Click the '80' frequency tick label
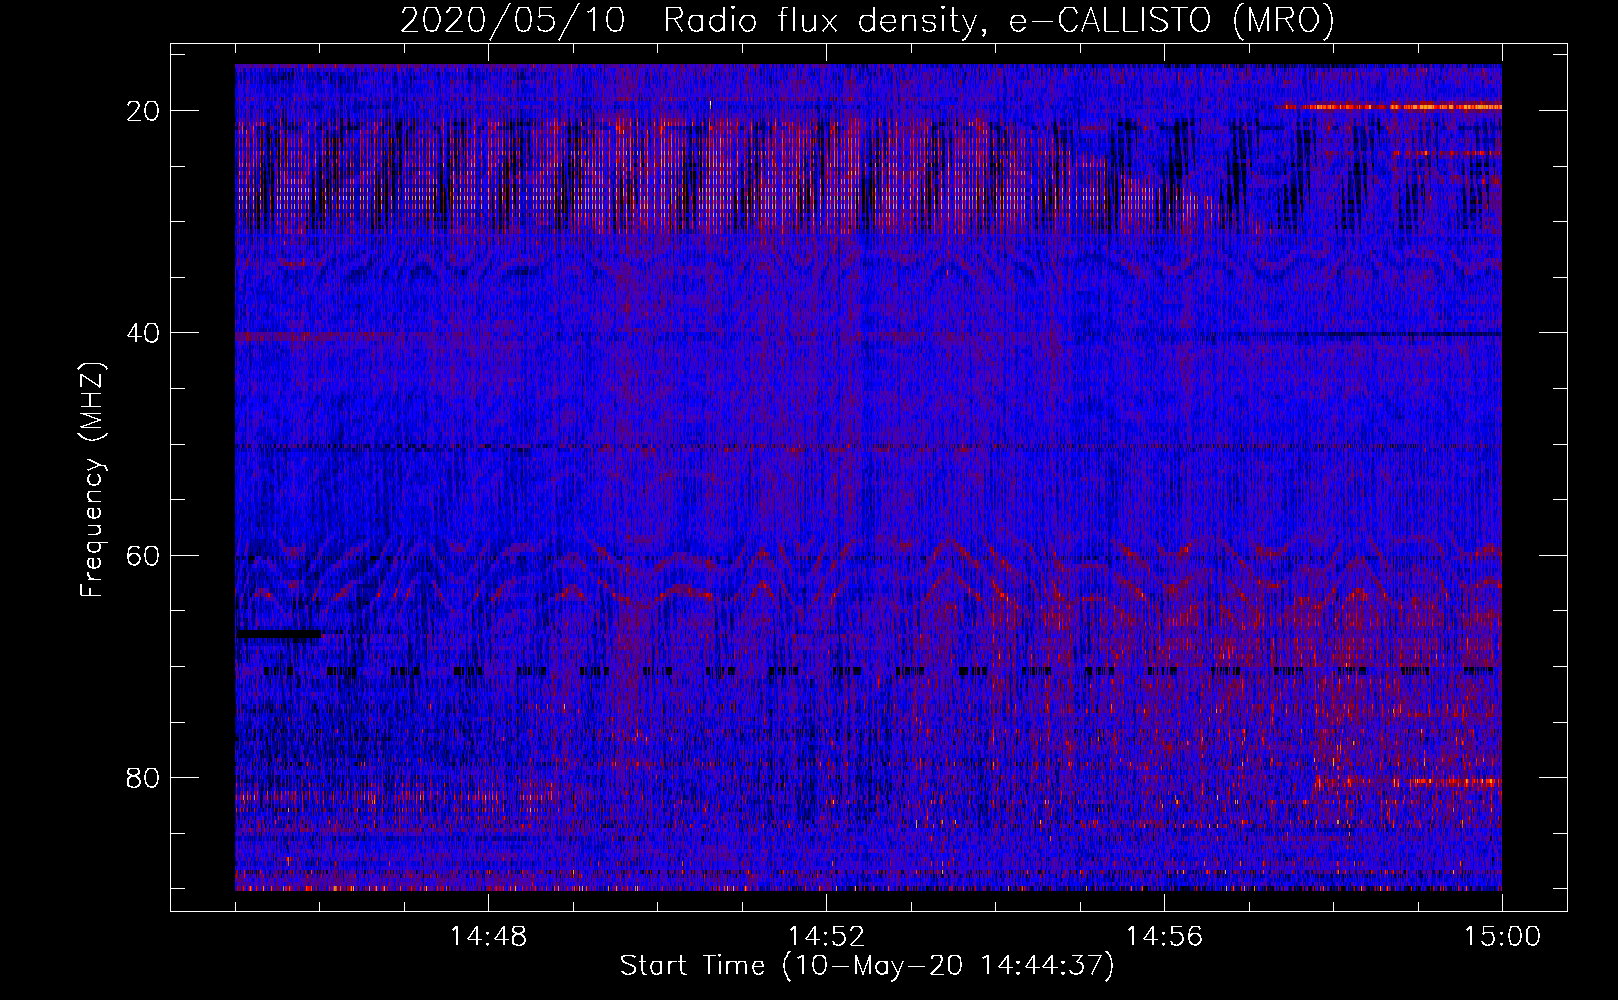The width and height of the screenshot is (1618, 1000). point(144,777)
